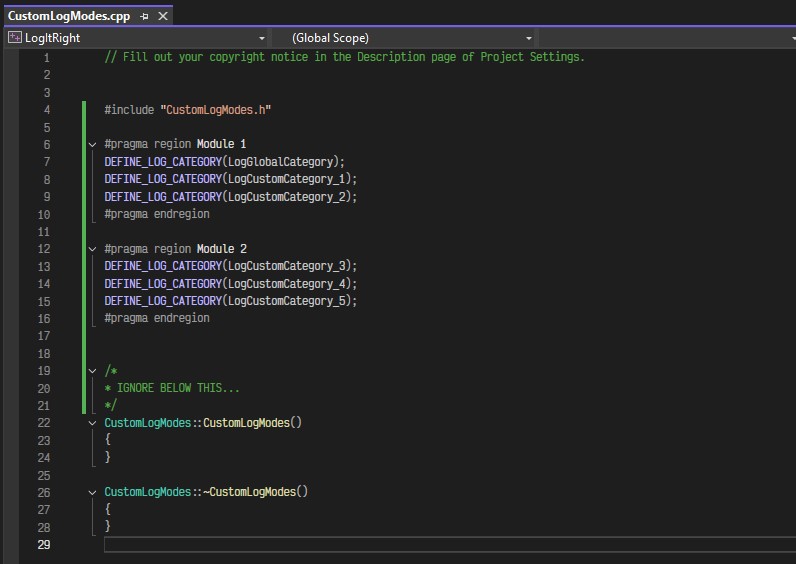The height and width of the screenshot is (564, 796).
Task: Select the CustomLogModes.cpp document tab
Action: coord(68,17)
